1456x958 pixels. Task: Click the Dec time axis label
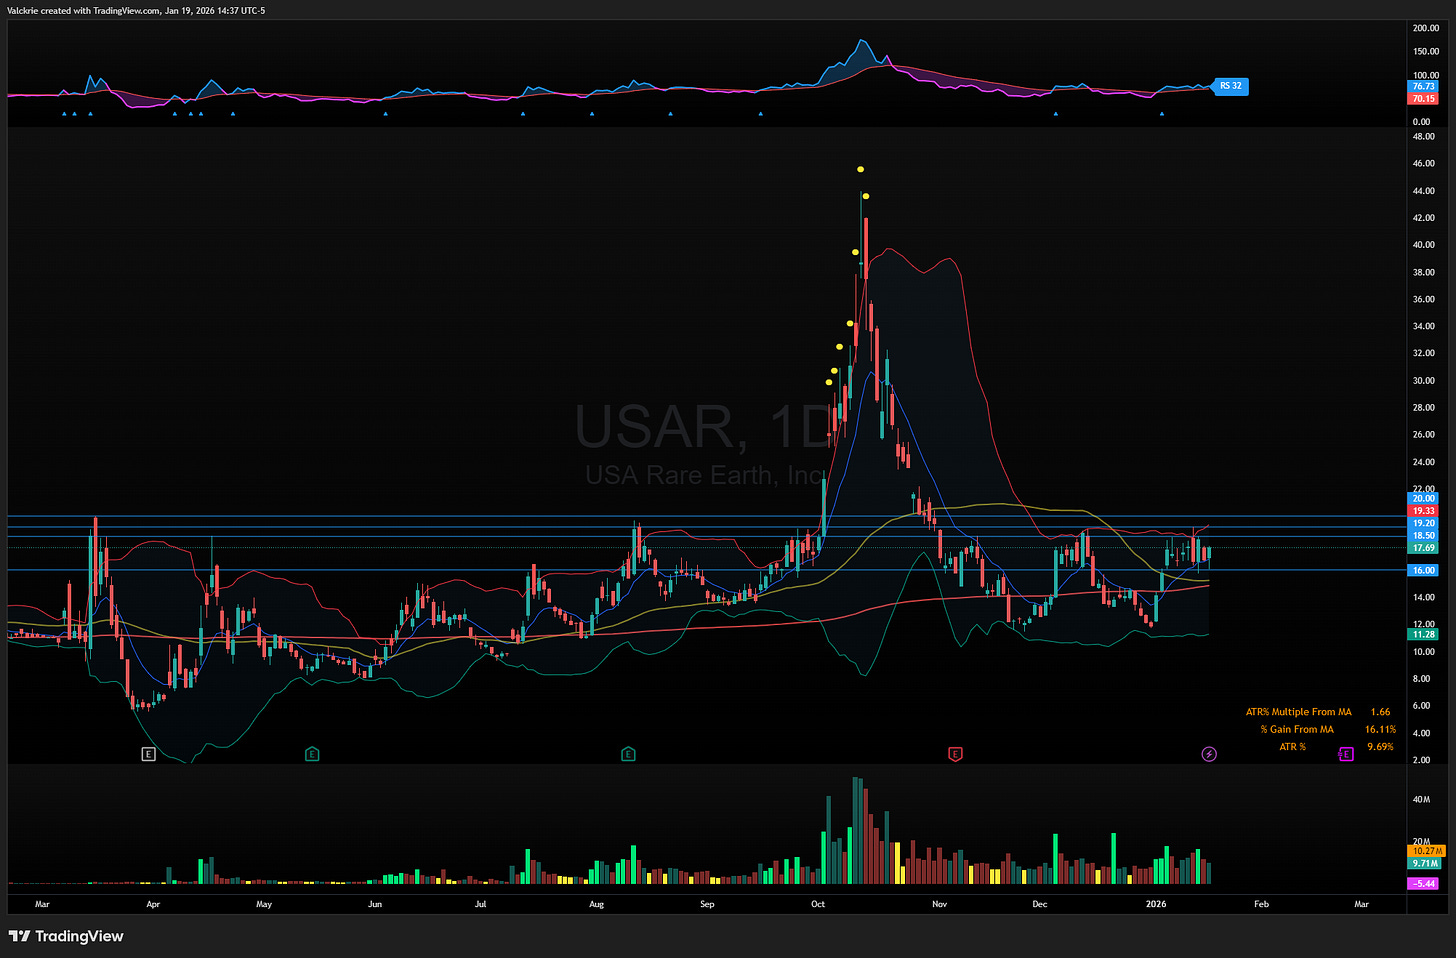tap(1040, 904)
